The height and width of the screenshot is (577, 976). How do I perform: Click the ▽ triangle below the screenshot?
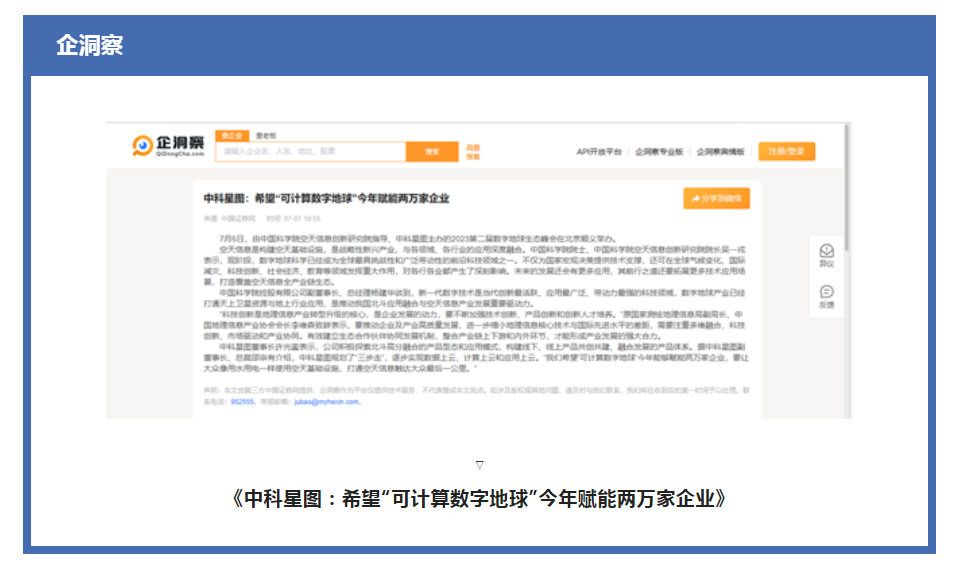click(x=480, y=464)
